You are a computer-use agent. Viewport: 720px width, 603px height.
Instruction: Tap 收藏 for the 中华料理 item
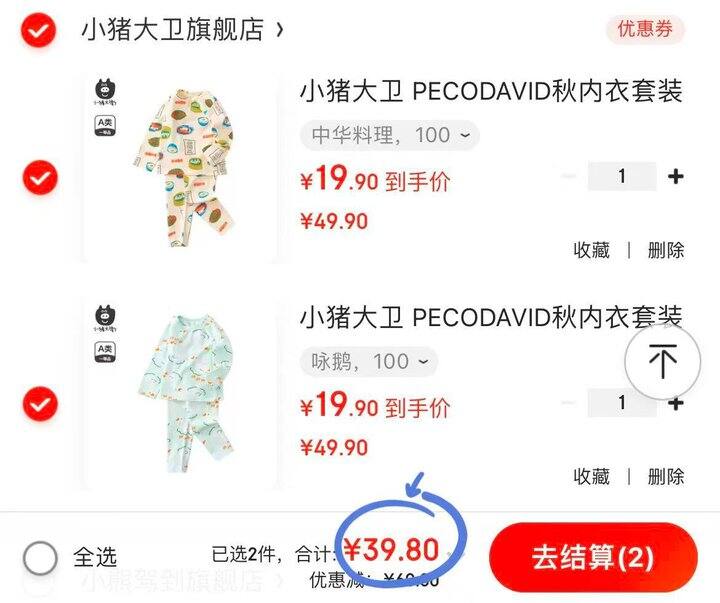591,250
